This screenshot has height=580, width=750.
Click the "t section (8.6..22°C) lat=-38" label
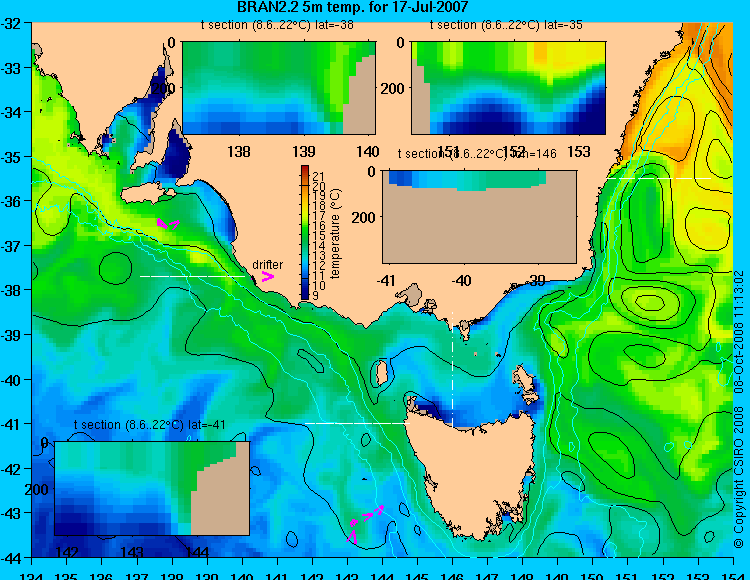click(x=277, y=25)
